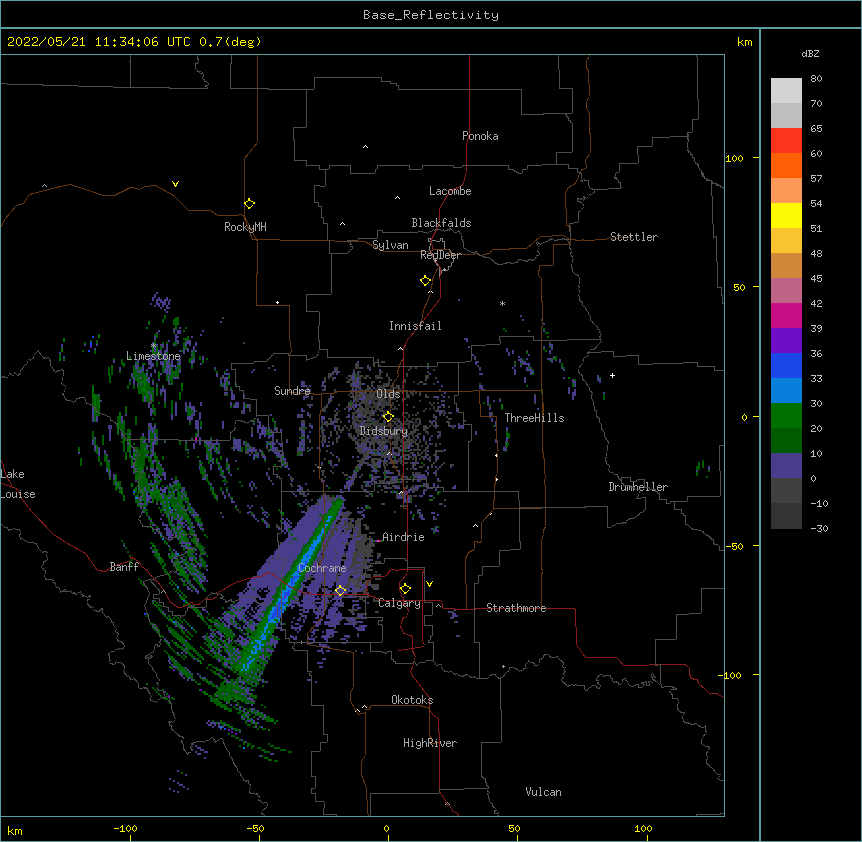Click the Vulcan city label
The height and width of the screenshot is (842, 862).
pyautogui.click(x=543, y=792)
